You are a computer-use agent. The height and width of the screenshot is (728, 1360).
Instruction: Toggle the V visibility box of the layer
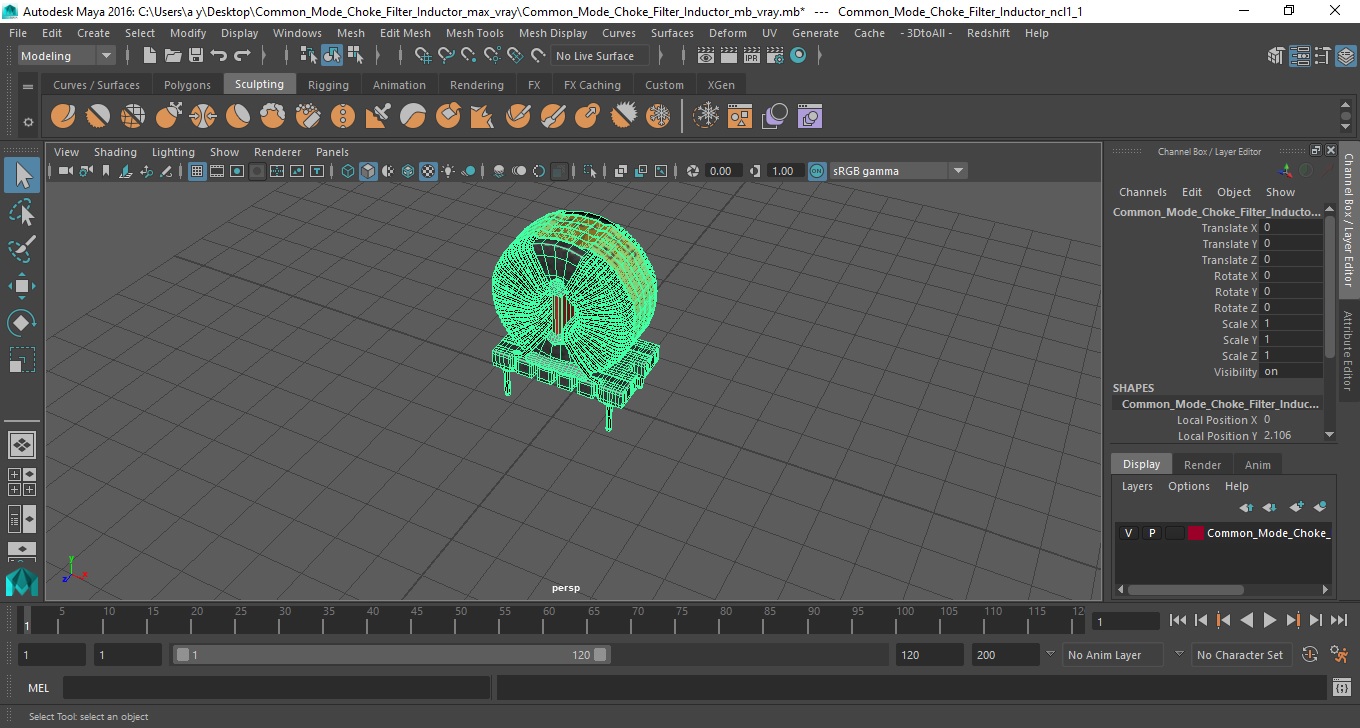[x=1128, y=533]
